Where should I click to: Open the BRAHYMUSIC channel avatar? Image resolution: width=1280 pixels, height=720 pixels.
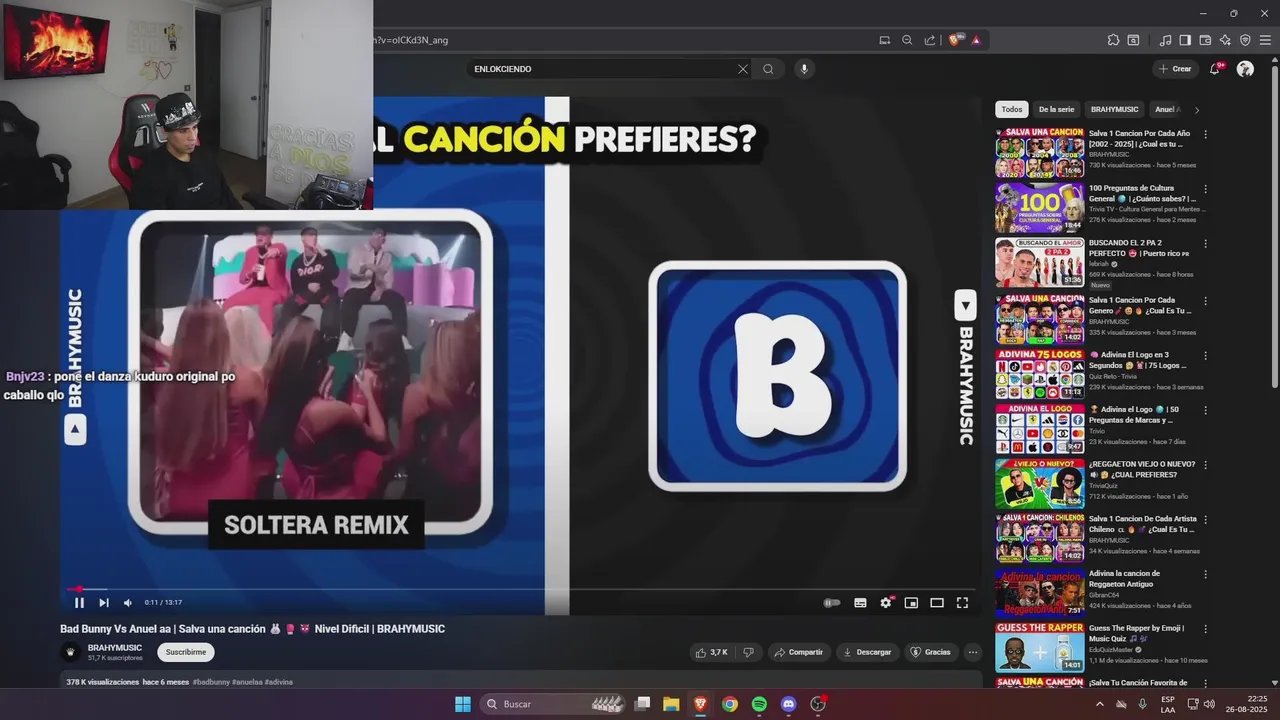coord(70,652)
